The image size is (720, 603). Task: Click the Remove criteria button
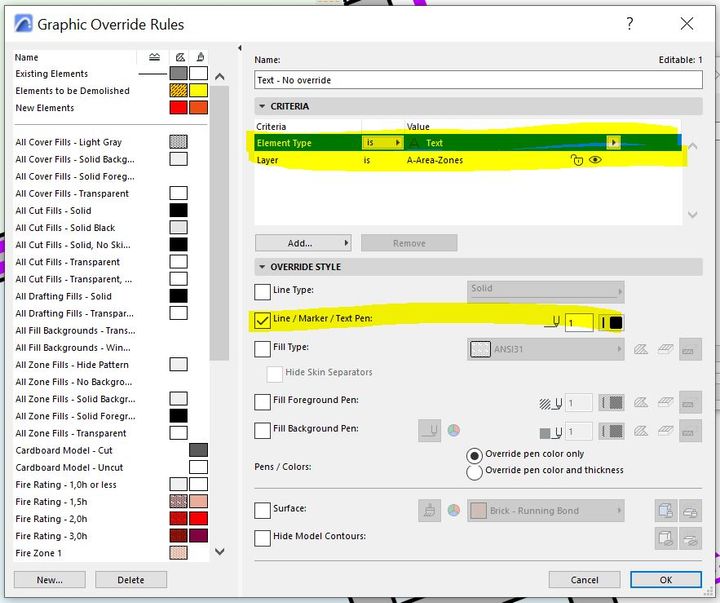[409, 243]
